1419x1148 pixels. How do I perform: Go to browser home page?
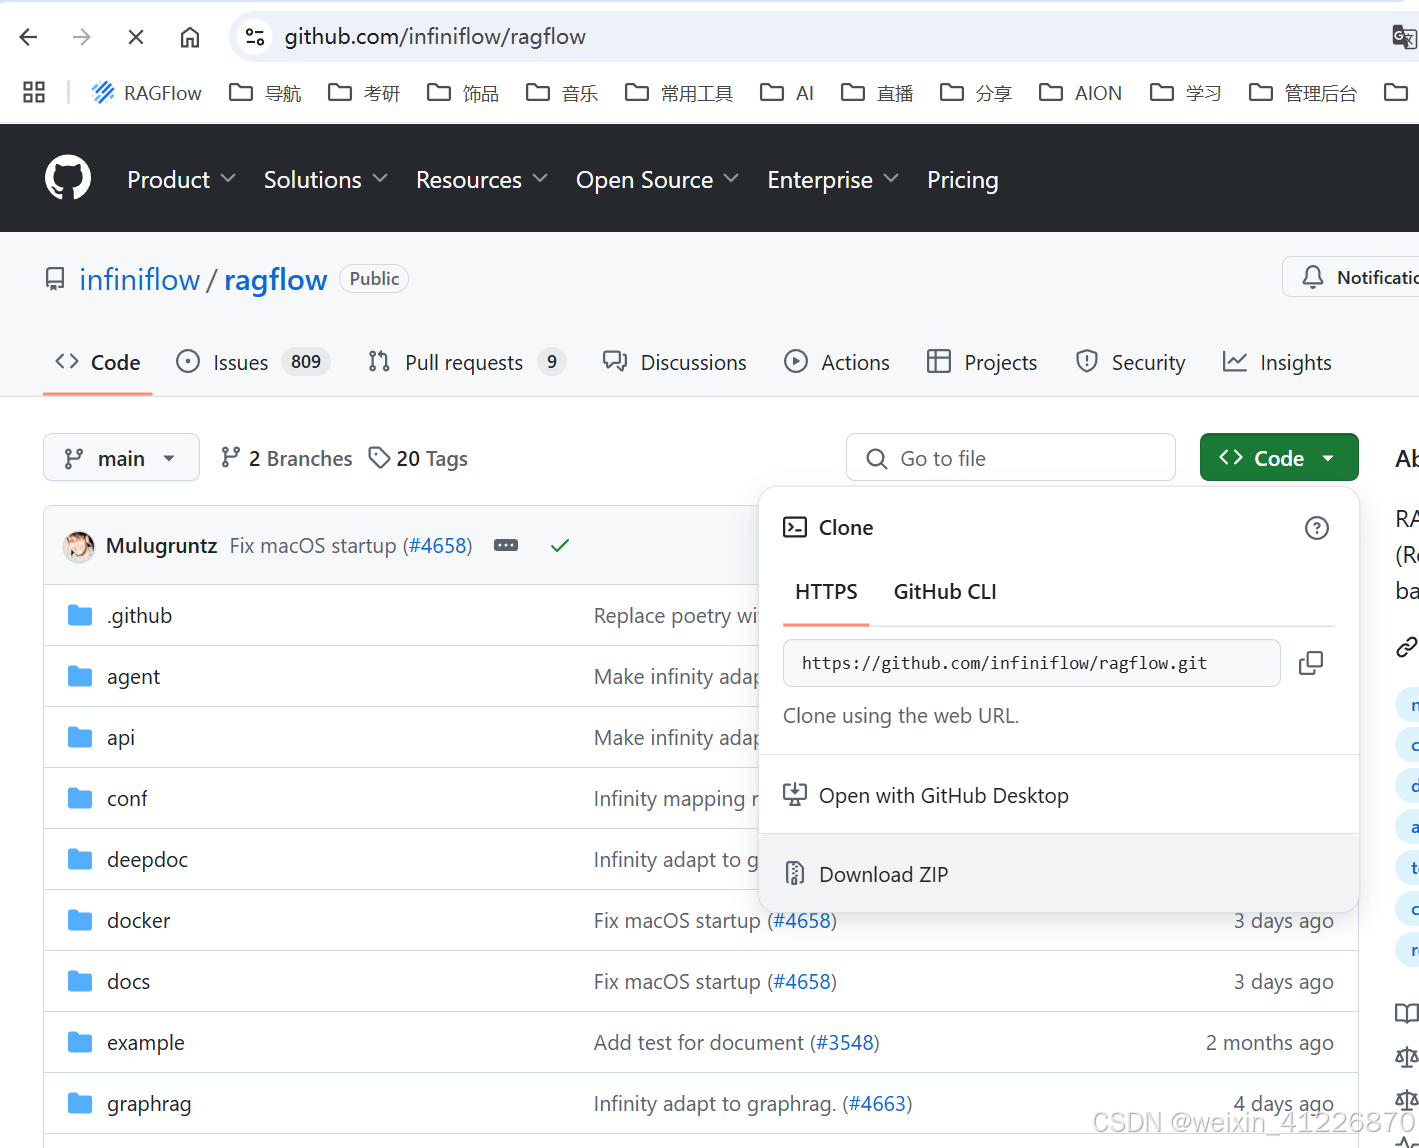(190, 37)
